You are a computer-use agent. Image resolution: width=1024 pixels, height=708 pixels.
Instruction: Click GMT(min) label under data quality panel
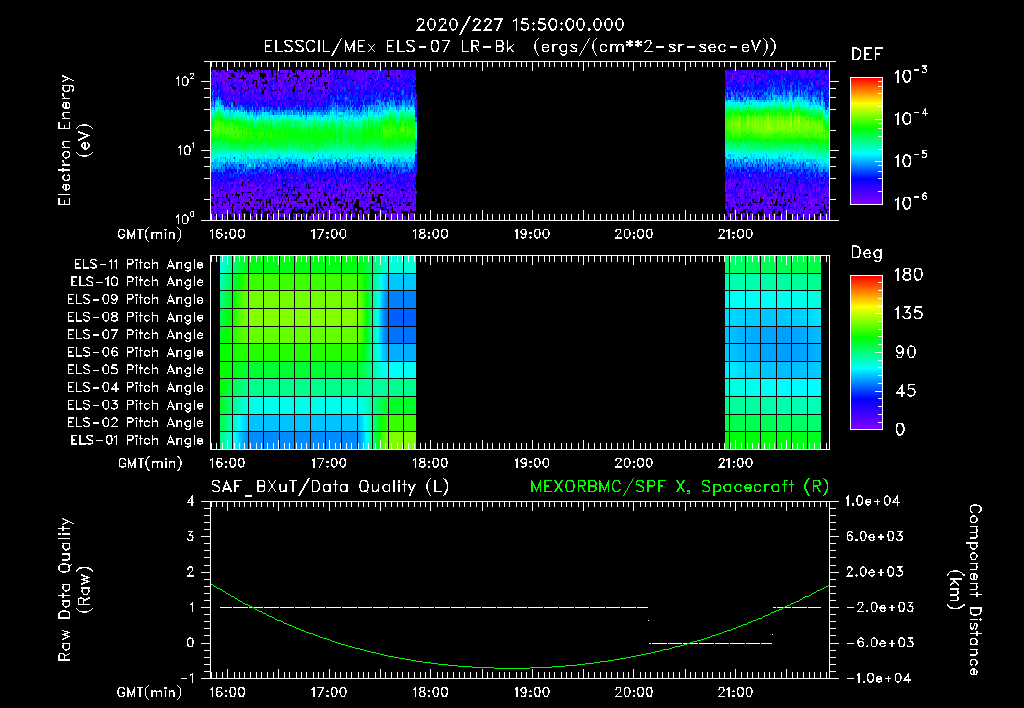150,692
